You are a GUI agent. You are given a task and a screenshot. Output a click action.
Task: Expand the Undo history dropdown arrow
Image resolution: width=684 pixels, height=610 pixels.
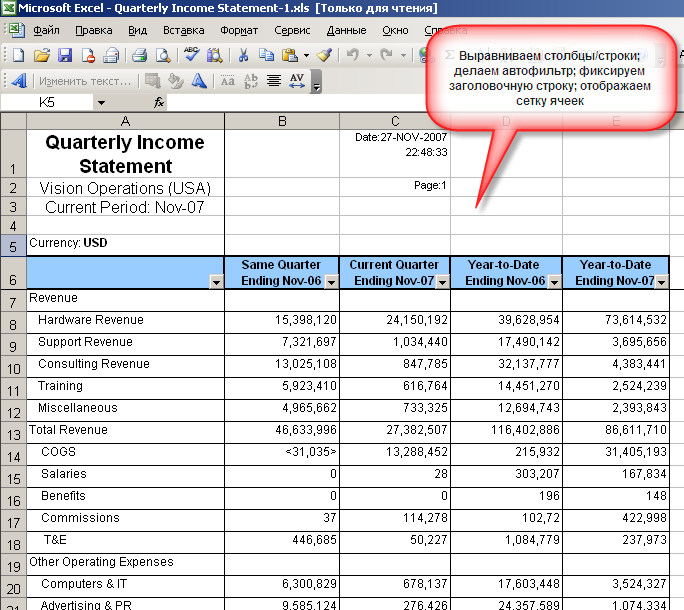(x=369, y=56)
